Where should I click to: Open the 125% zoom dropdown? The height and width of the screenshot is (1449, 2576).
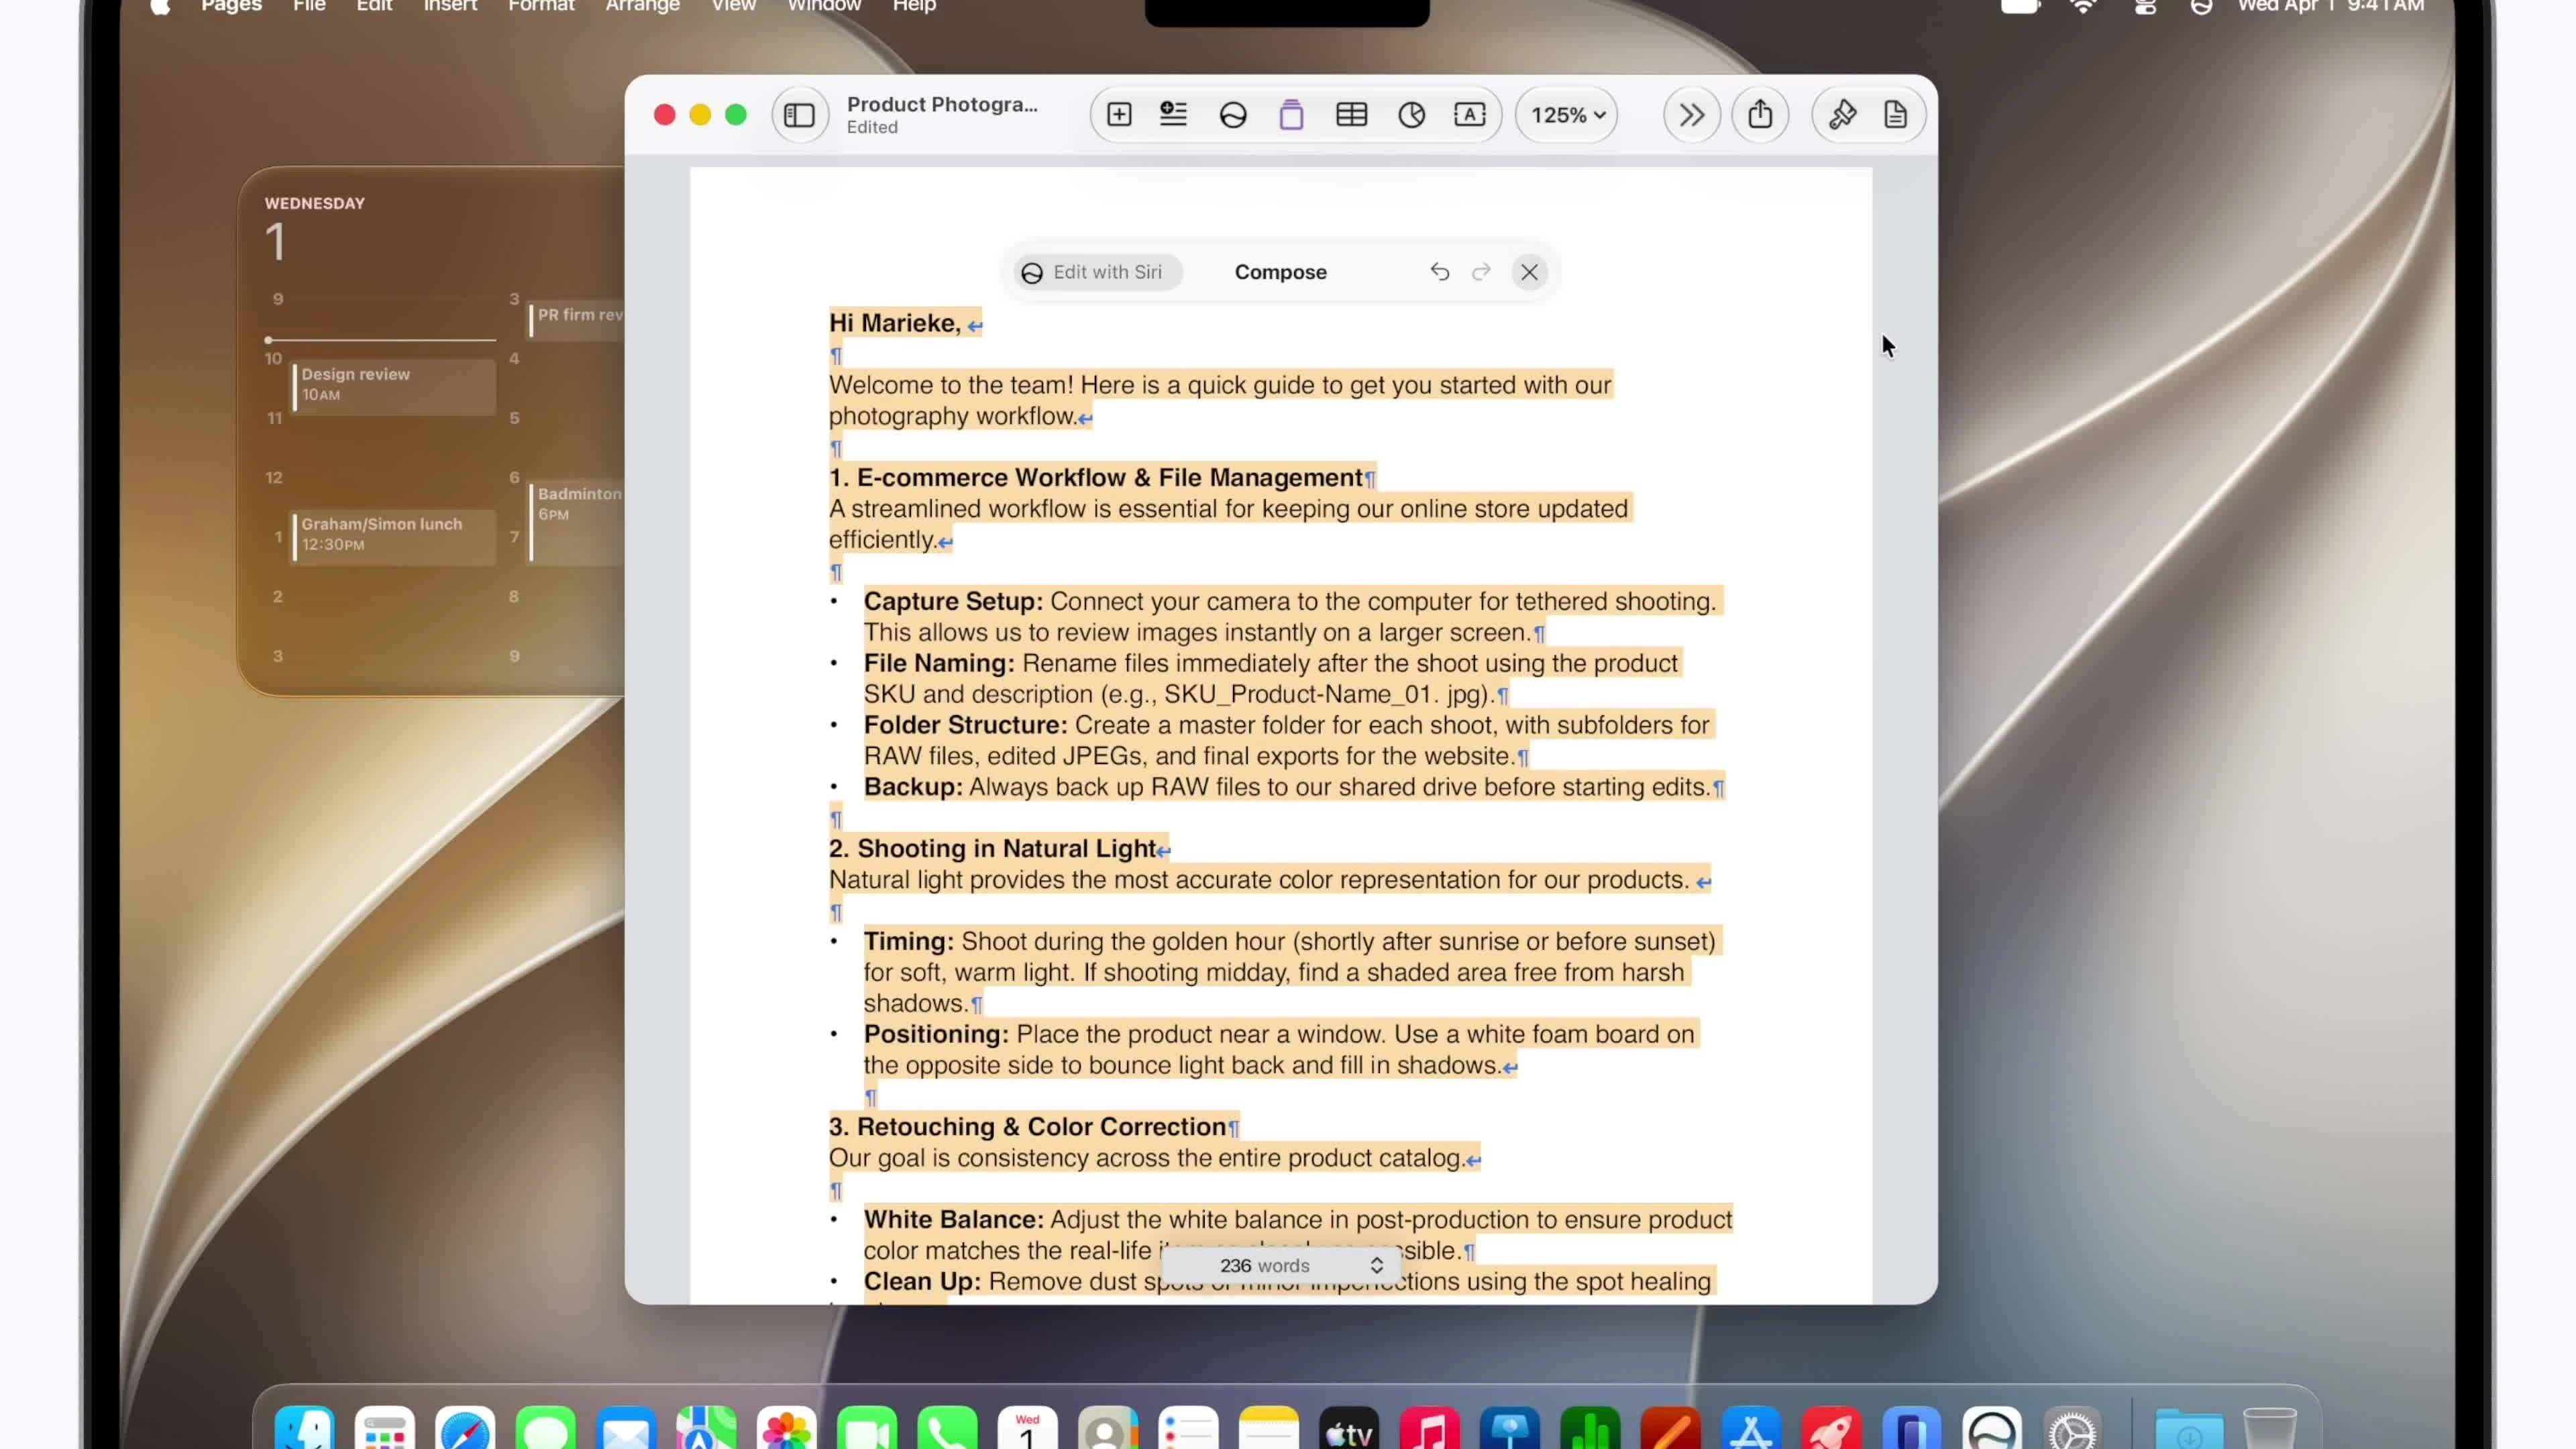pyautogui.click(x=1567, y=115)
